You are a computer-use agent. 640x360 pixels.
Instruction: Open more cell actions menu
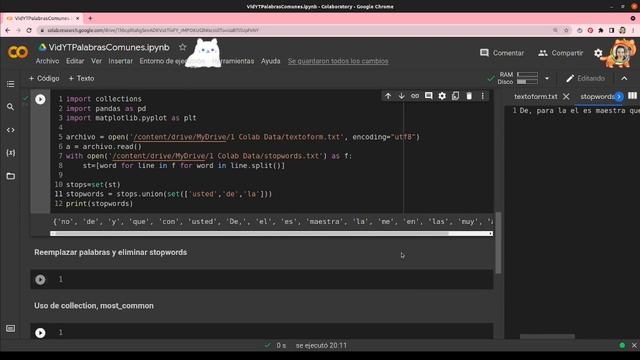coord(482,96)
